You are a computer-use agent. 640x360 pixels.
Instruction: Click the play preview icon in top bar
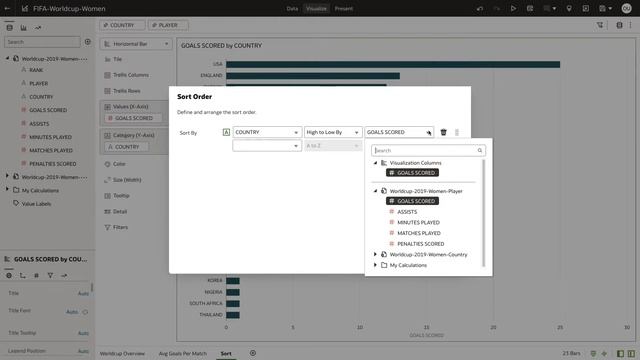[x=513, y=8]
